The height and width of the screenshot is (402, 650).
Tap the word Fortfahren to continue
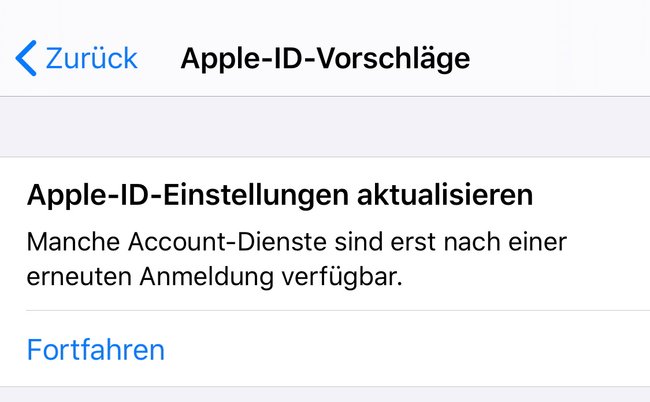pyautogui.click(x=96, y=350)
